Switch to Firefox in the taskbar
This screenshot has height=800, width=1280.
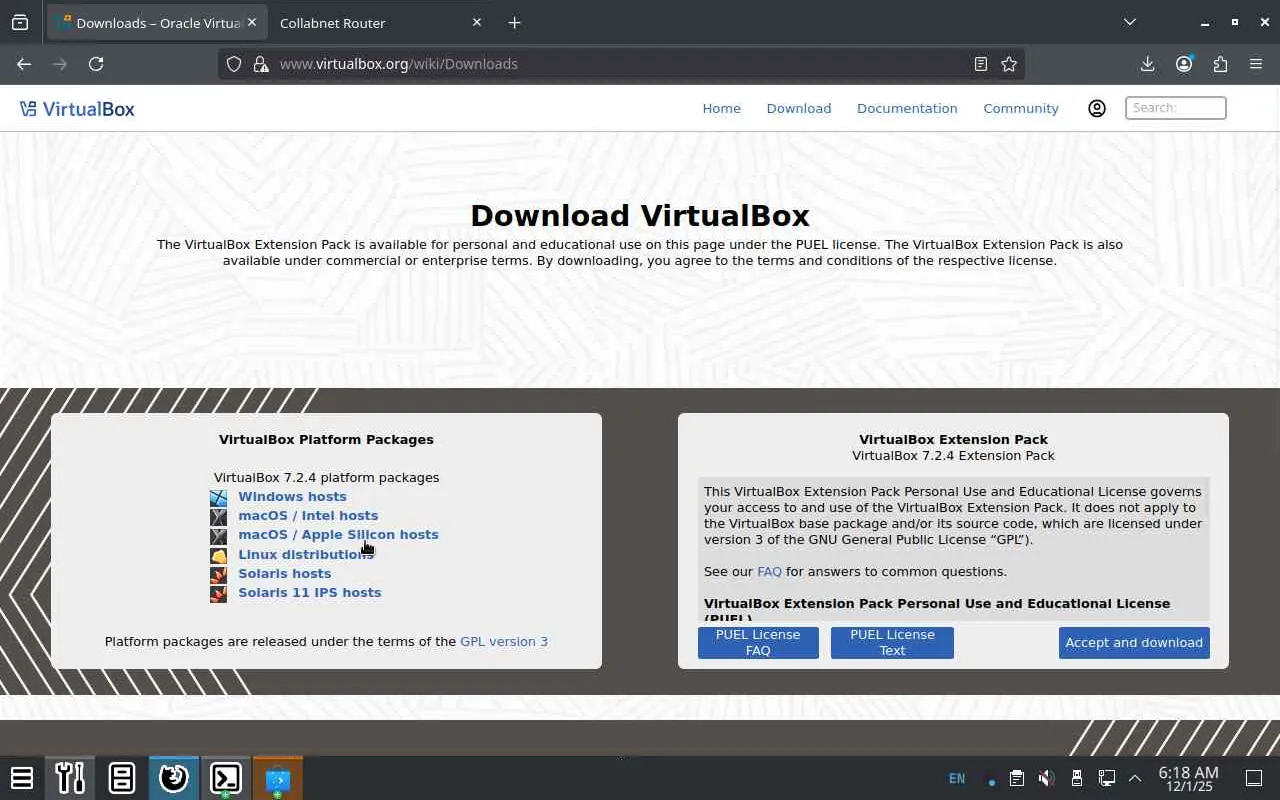[174, 778]
